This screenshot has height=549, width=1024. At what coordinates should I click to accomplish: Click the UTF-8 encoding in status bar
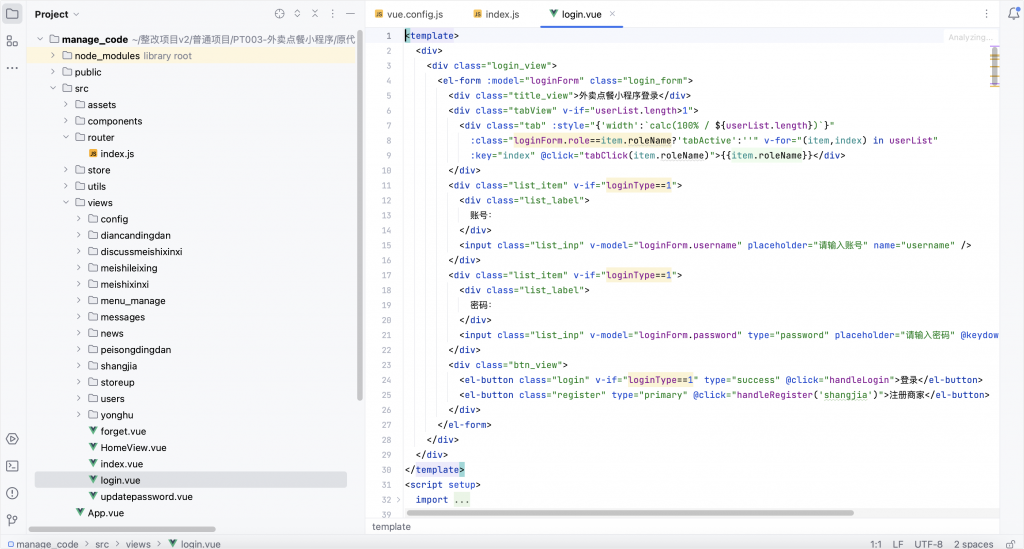click(x=926, y=544)
